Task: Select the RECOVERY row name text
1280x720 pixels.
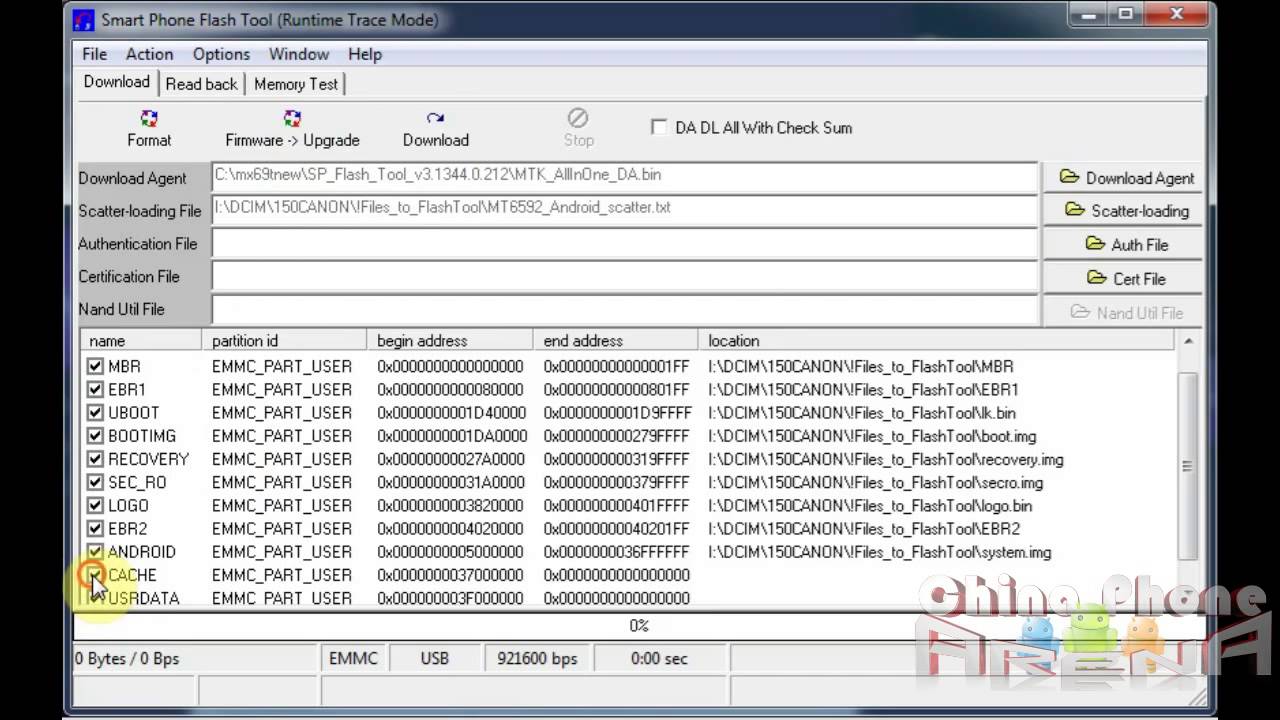Action: (x=148, y=459)
